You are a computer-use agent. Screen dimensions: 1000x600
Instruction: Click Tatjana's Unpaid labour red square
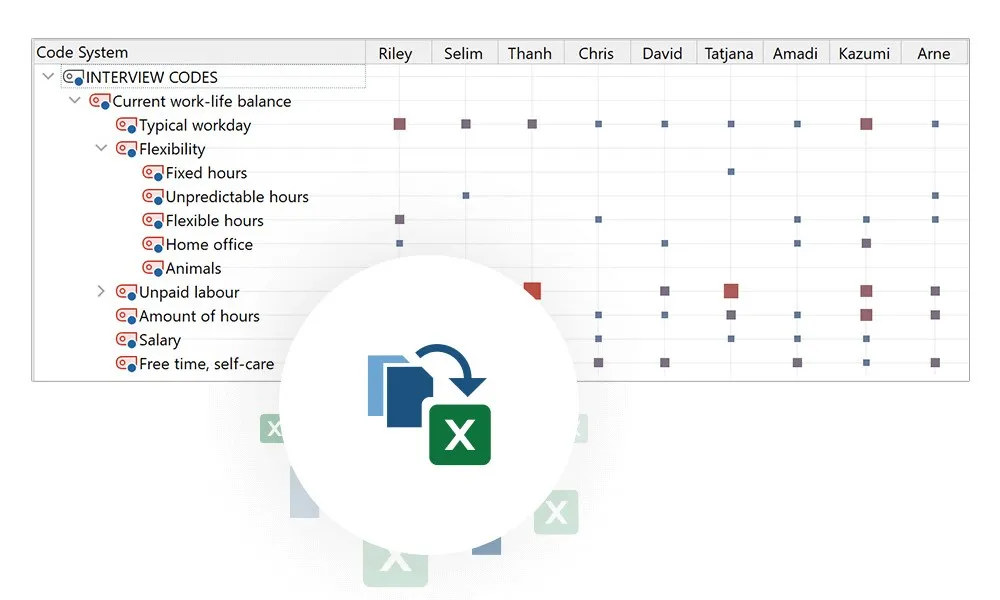click(731, 291)
